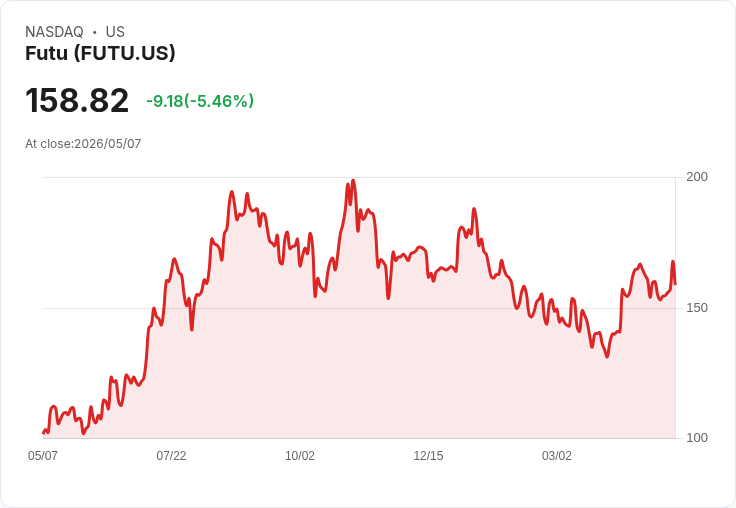736x508 pixels.
Task: Click the 05/07 date on x-axis
Action: (x=43, y=455)
